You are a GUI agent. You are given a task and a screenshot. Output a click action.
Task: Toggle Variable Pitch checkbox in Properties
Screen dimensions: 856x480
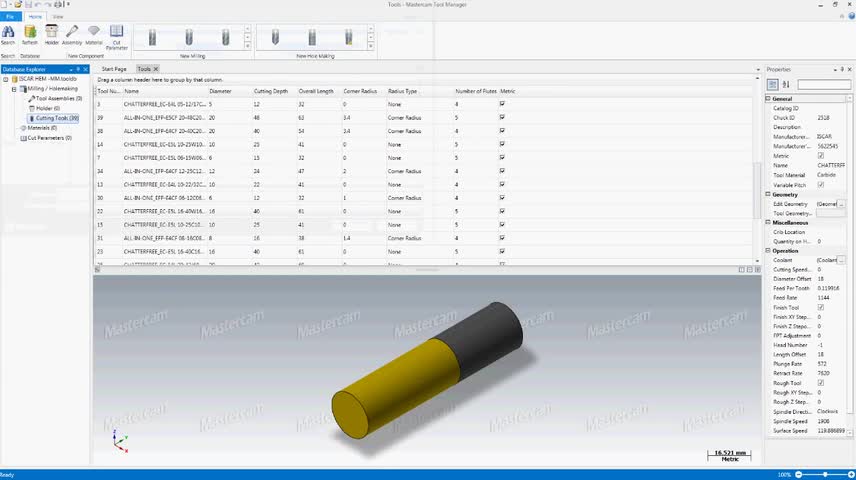coord(821,185)
